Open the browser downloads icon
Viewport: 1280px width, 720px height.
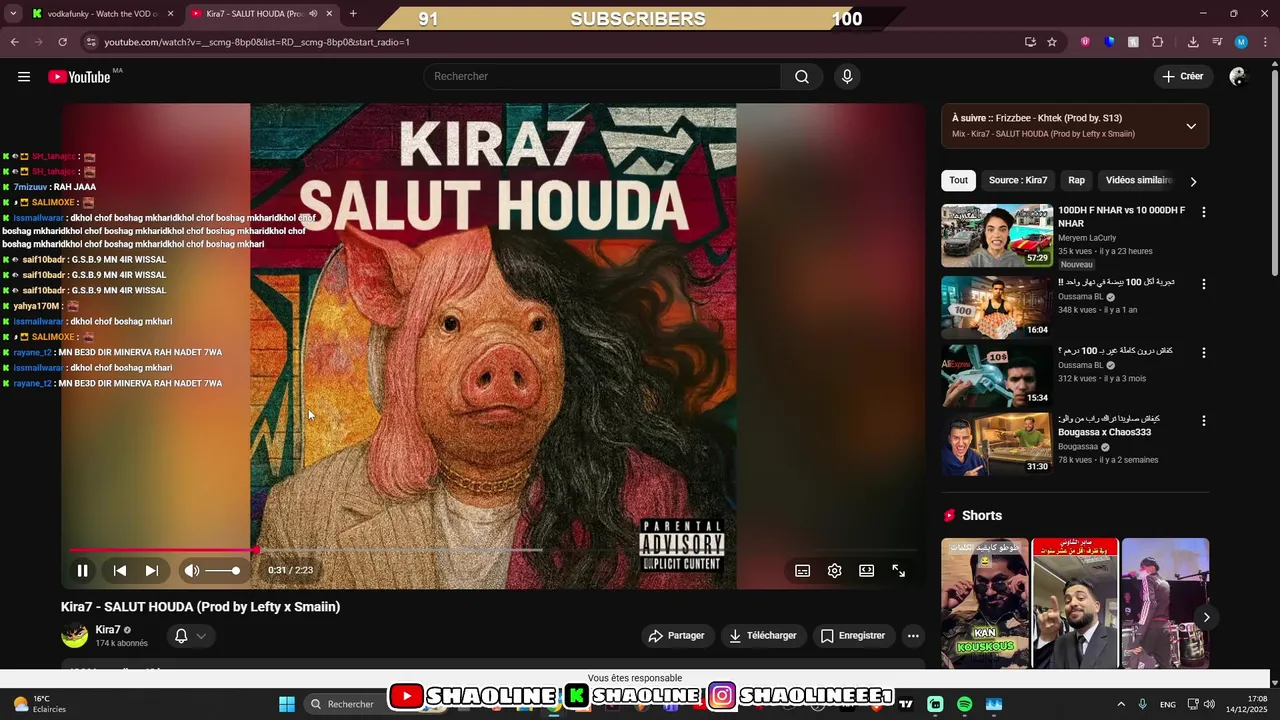[1193, 42]
